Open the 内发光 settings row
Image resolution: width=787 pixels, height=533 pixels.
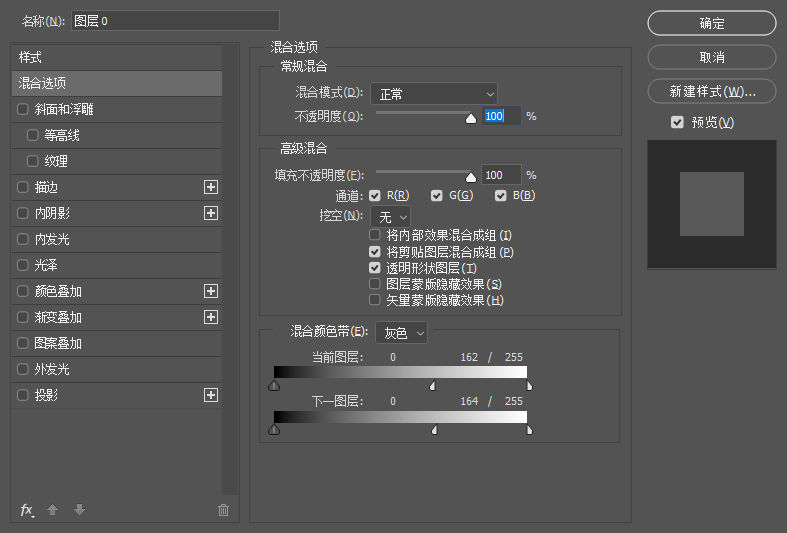click(117, 239)
